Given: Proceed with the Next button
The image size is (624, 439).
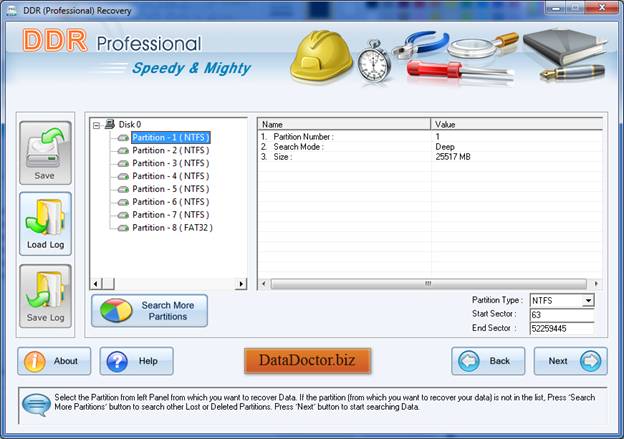Looking at the screenshot, I should click(x=570, y=361).
